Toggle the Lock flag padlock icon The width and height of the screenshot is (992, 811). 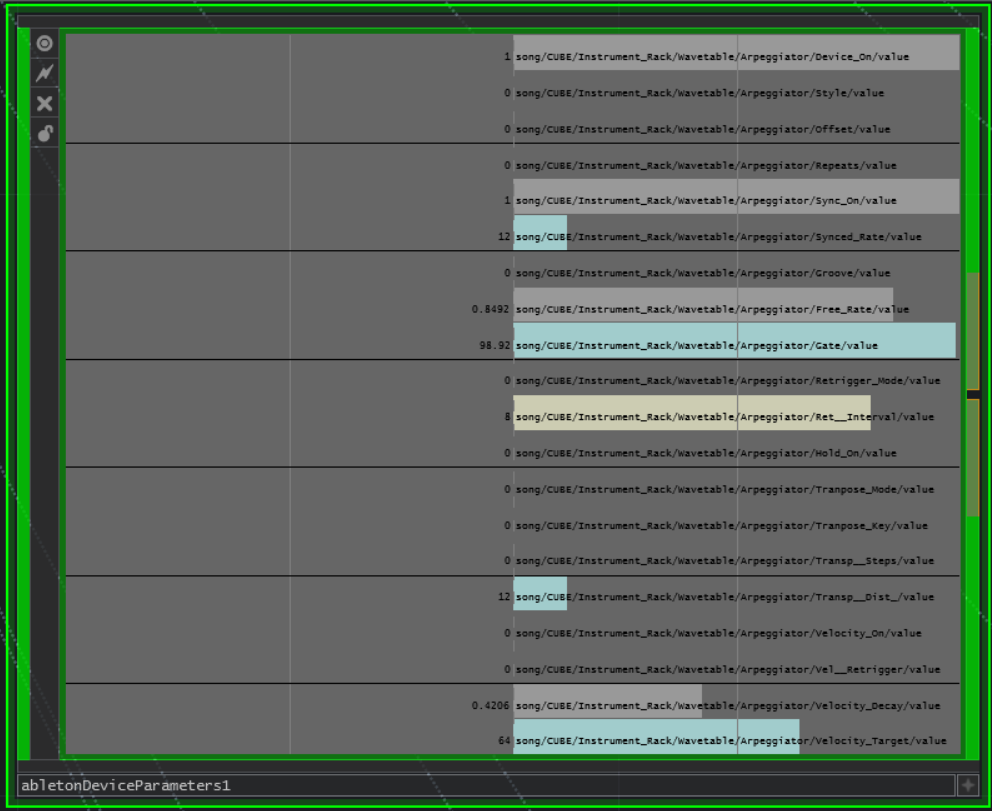(x=44, y=133)
